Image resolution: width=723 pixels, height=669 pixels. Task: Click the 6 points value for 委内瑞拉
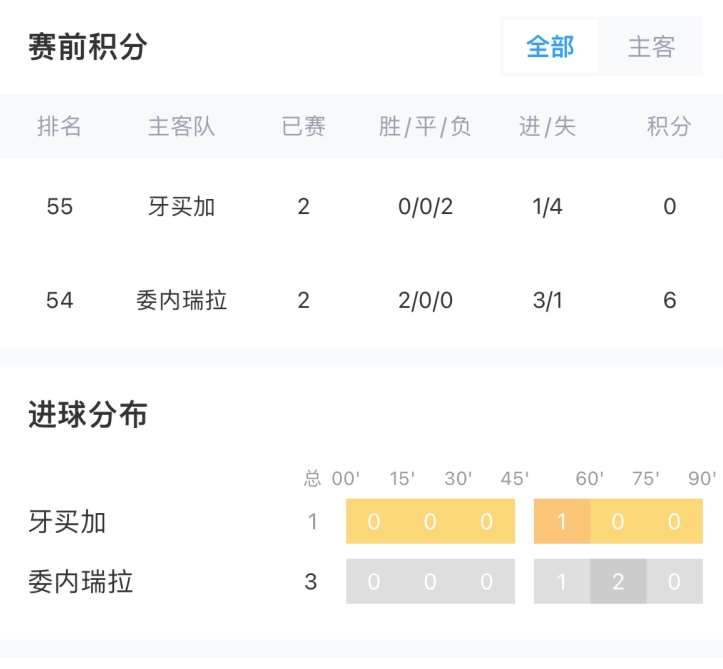669,300
